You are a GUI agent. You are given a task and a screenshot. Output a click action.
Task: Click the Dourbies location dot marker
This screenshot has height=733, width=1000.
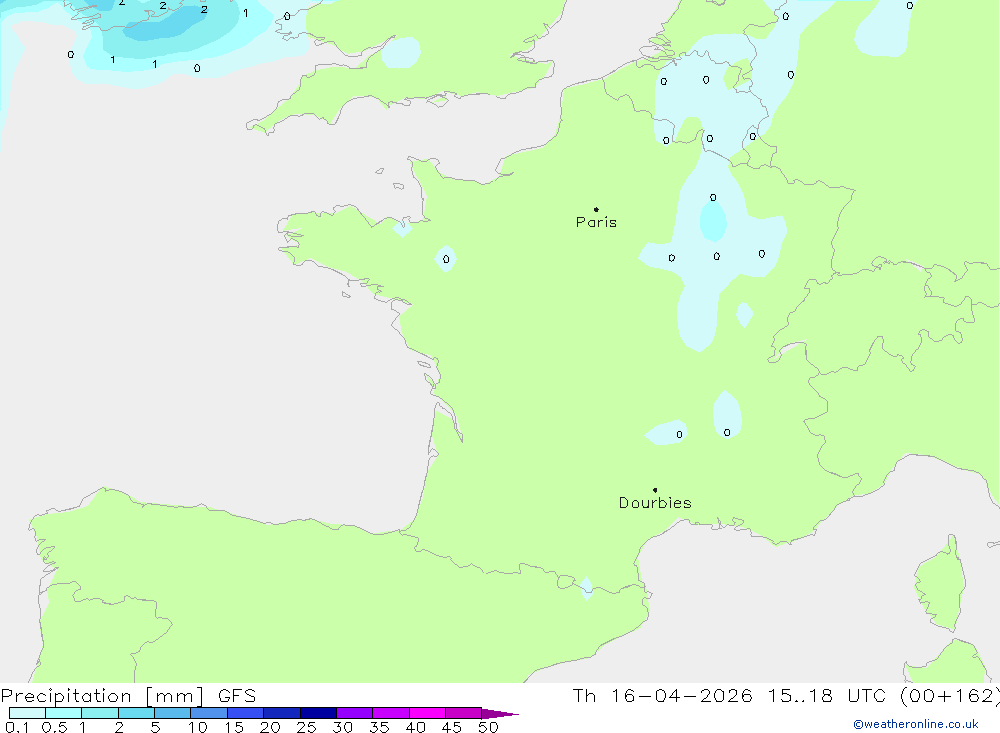tap(655, 490)
